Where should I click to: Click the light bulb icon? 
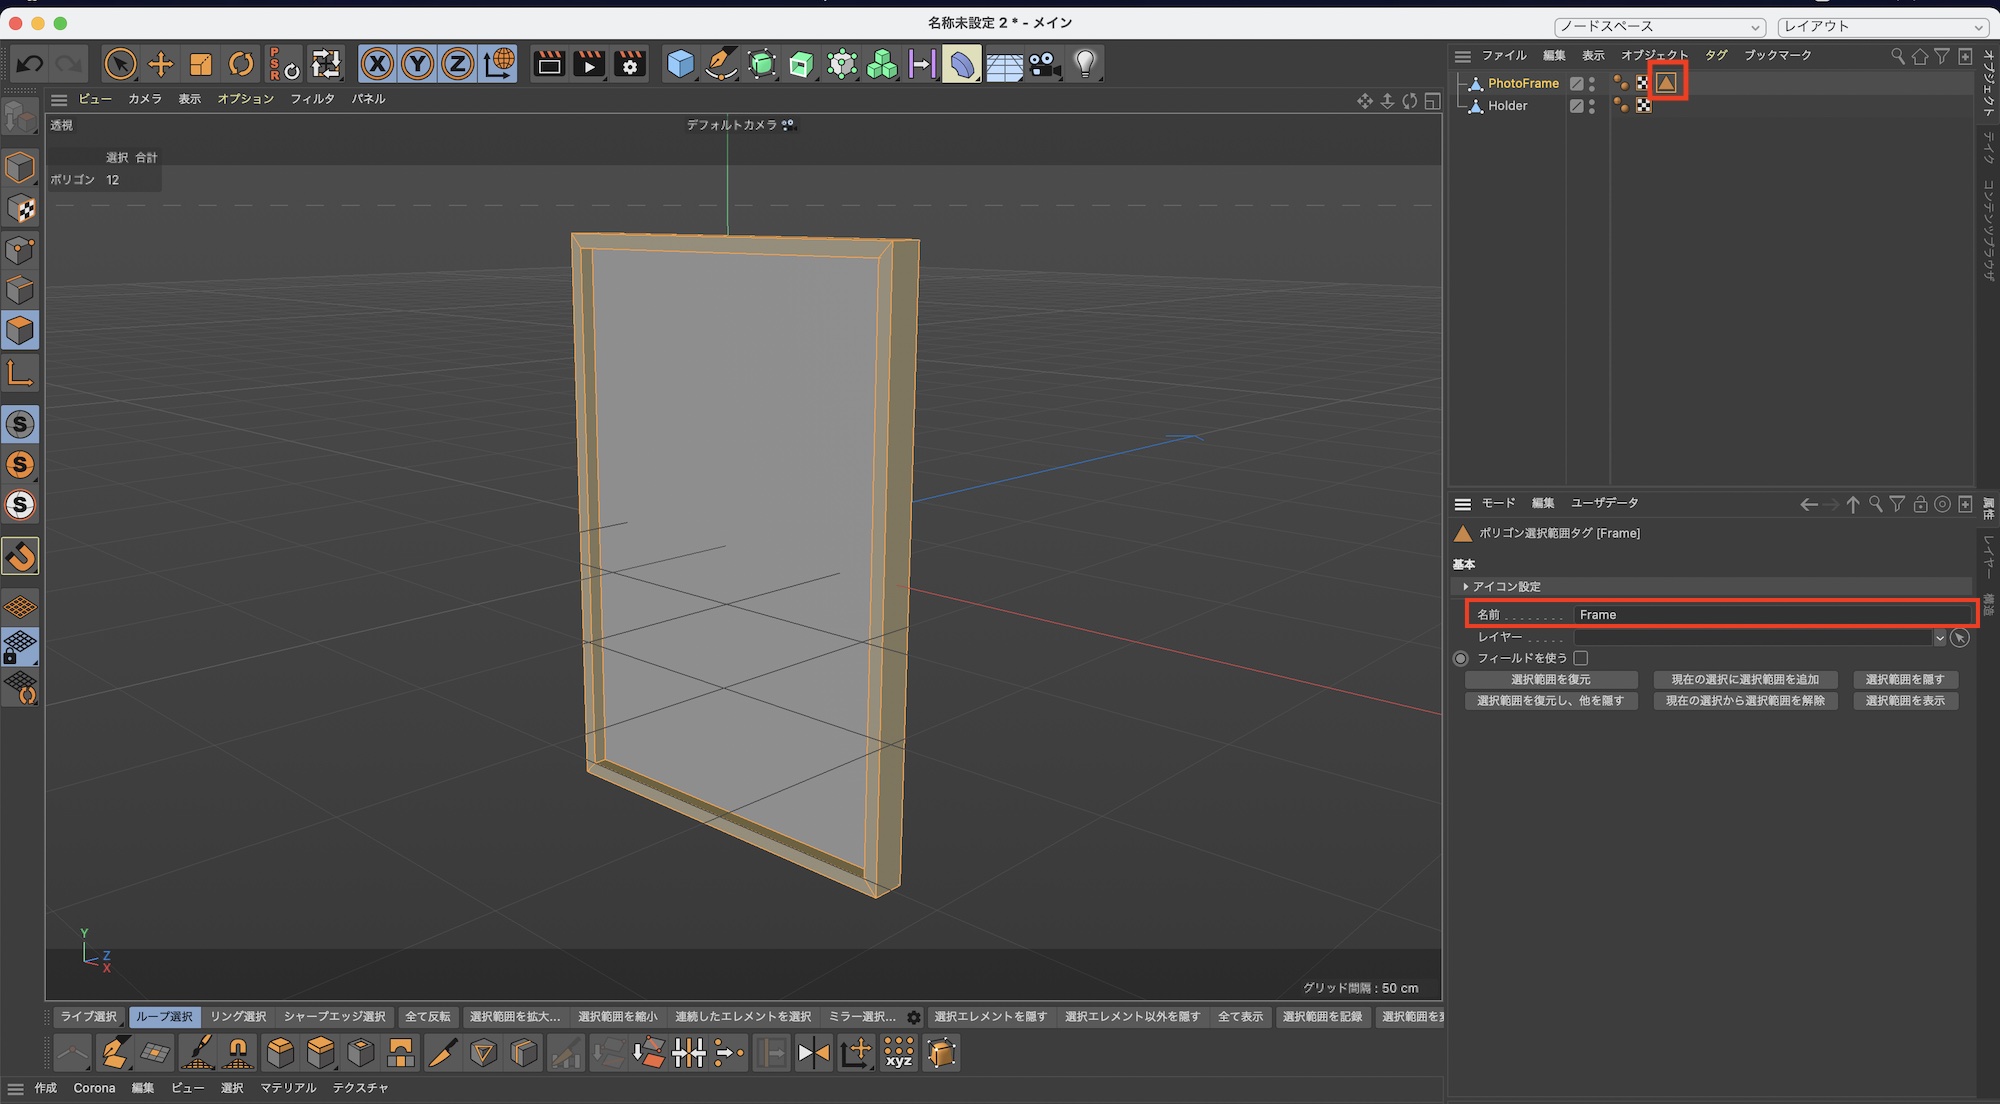point(1085,65)
